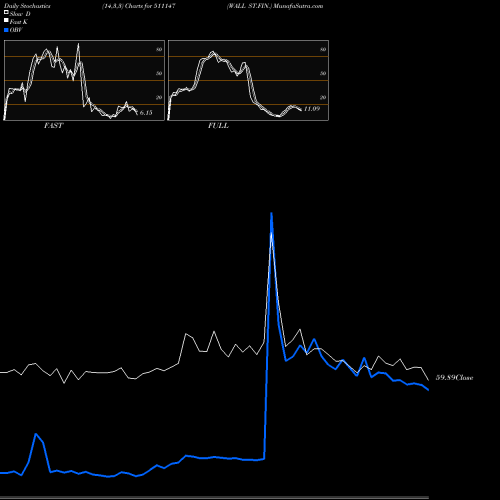This screenshot has width=500, height=500.
Task: Click the '(14,3,3) Charts for 511147' text
Action: [139, 6]
